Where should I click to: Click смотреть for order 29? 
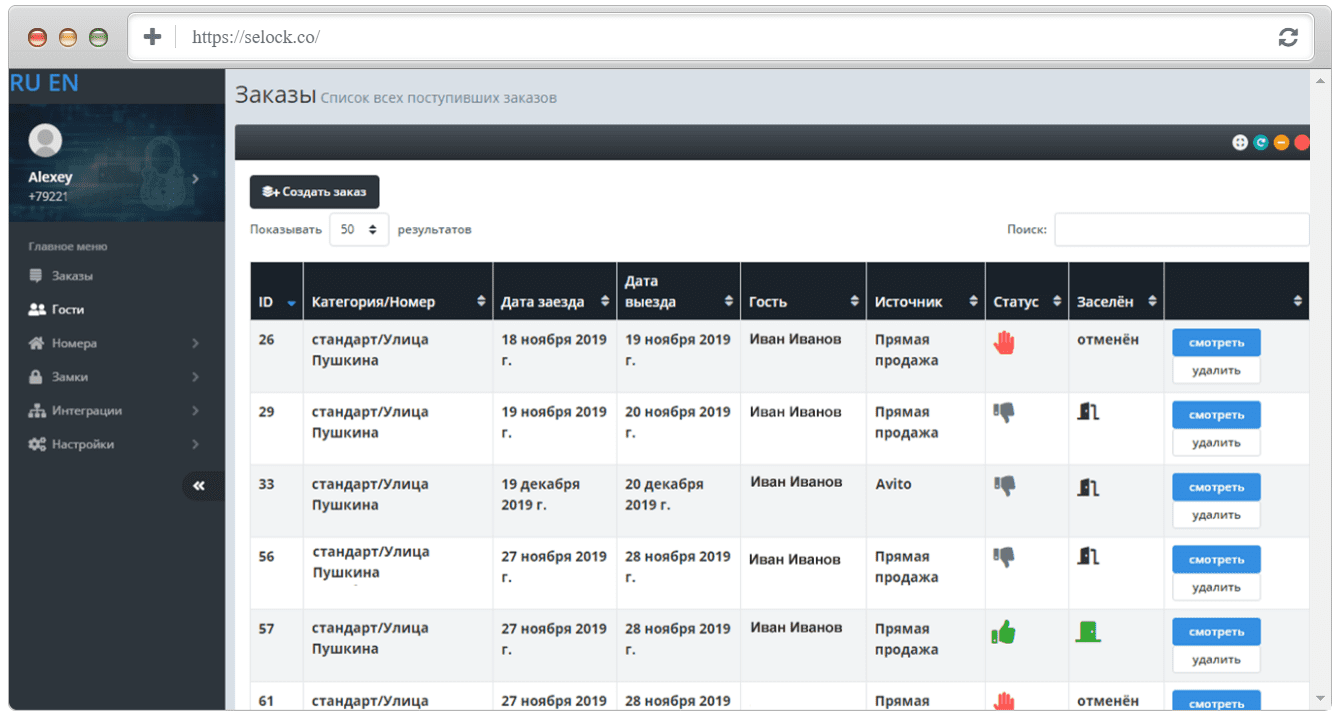1216,415
